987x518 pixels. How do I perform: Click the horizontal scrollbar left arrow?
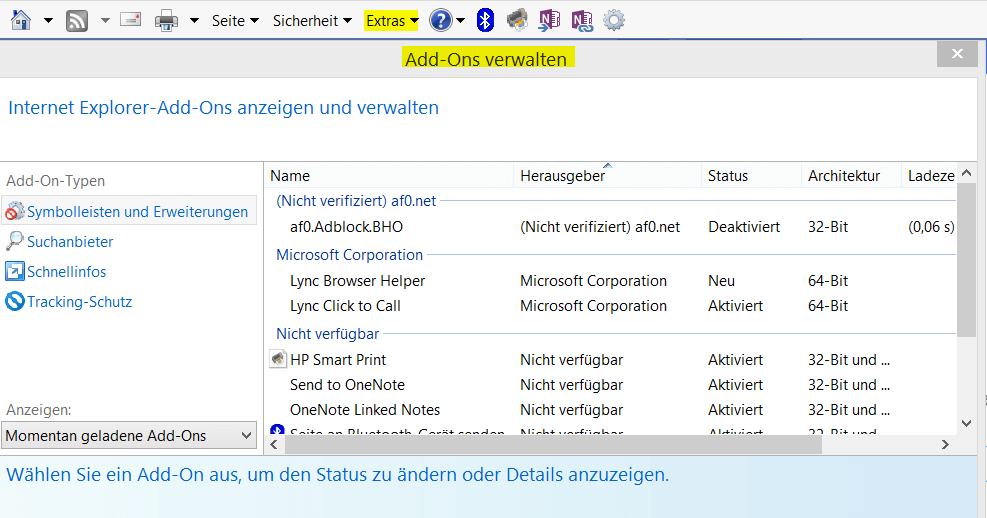point(274,444)
